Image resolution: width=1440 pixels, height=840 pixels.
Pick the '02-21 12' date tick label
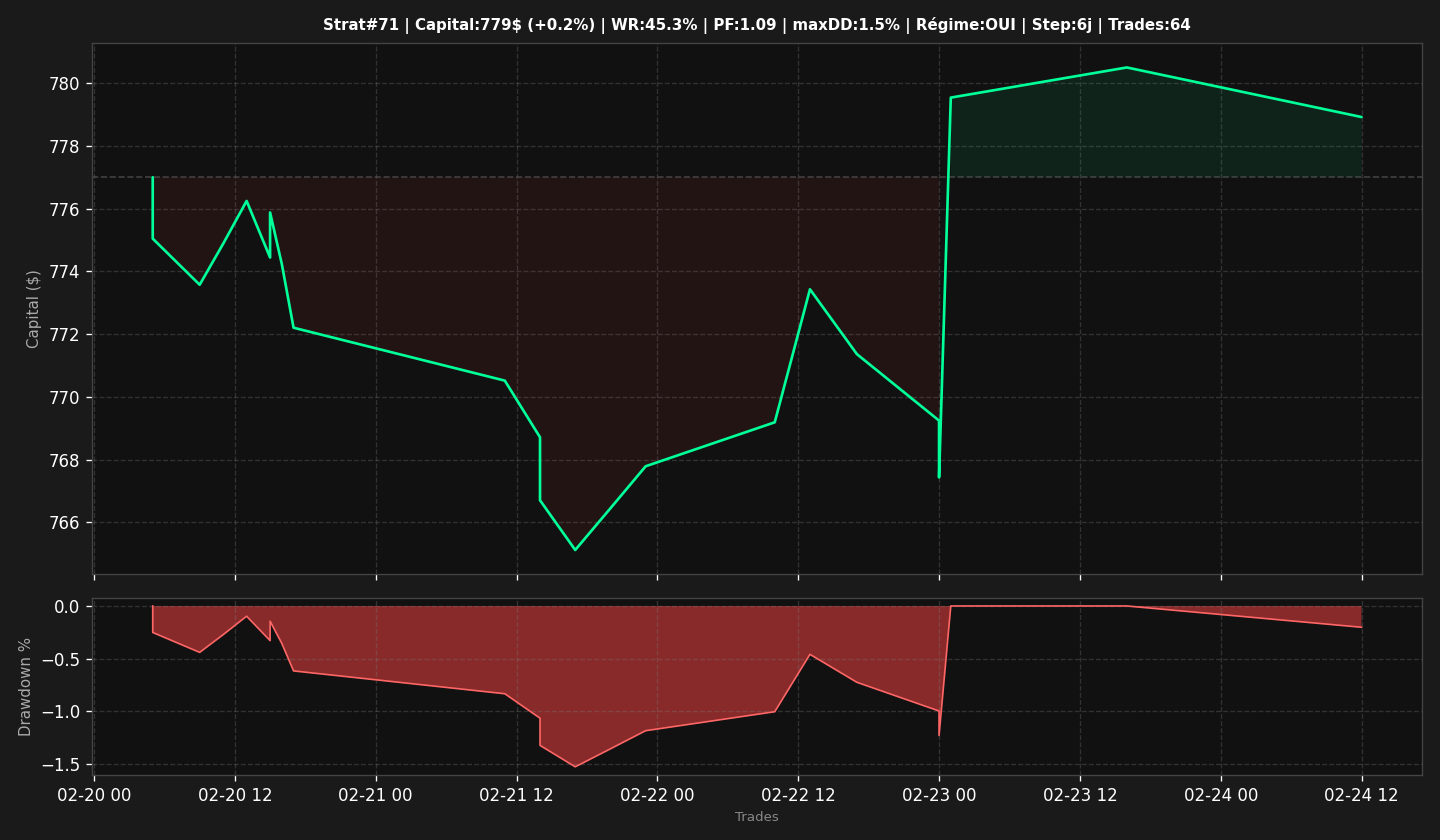pos(517,795)
